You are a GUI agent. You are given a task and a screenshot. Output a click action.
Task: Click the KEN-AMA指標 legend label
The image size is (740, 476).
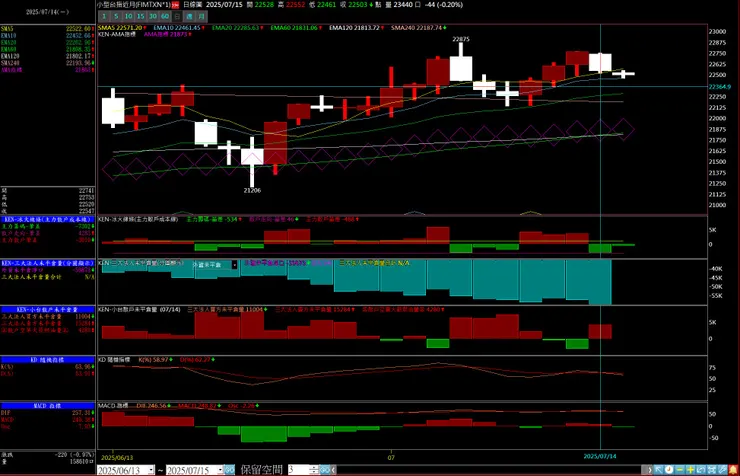click(117, 34)
